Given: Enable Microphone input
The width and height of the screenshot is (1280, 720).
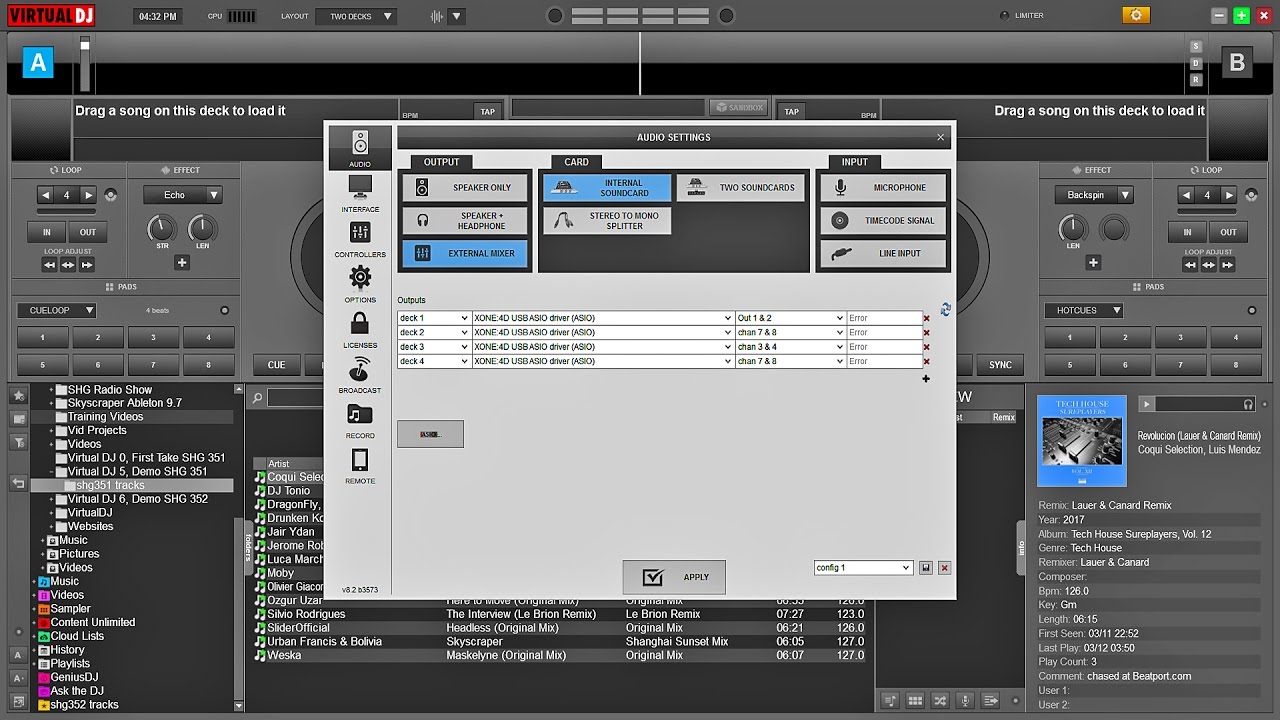Looking at the screenshot, I should coord(884,187).
